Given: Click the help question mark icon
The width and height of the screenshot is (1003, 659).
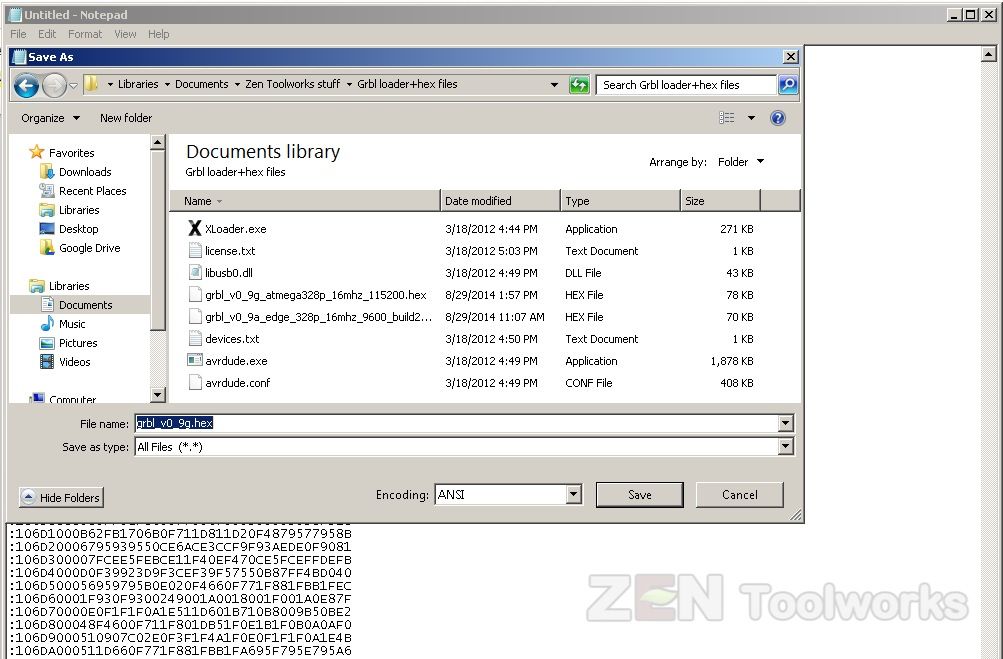Looking at the screenshot, I should coord(778,118).
